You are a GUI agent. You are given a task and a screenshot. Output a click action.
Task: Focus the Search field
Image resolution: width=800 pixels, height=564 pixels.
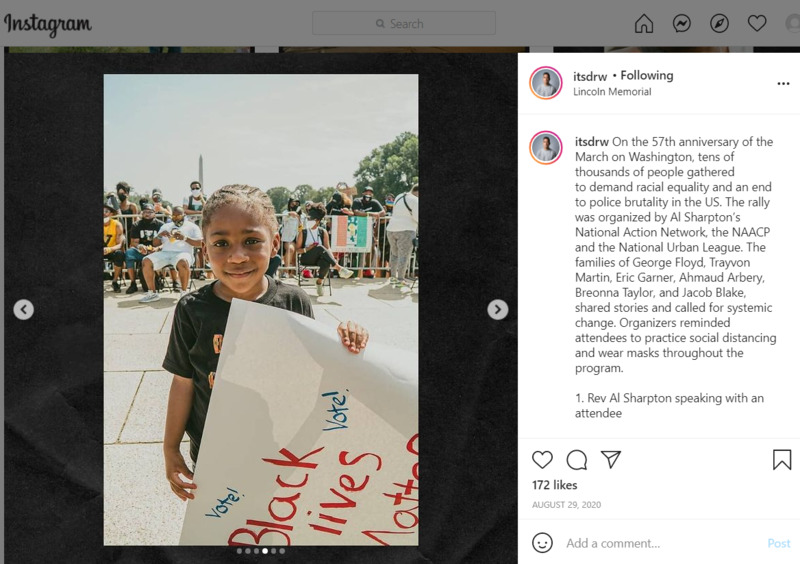click(x=404, y=23)
